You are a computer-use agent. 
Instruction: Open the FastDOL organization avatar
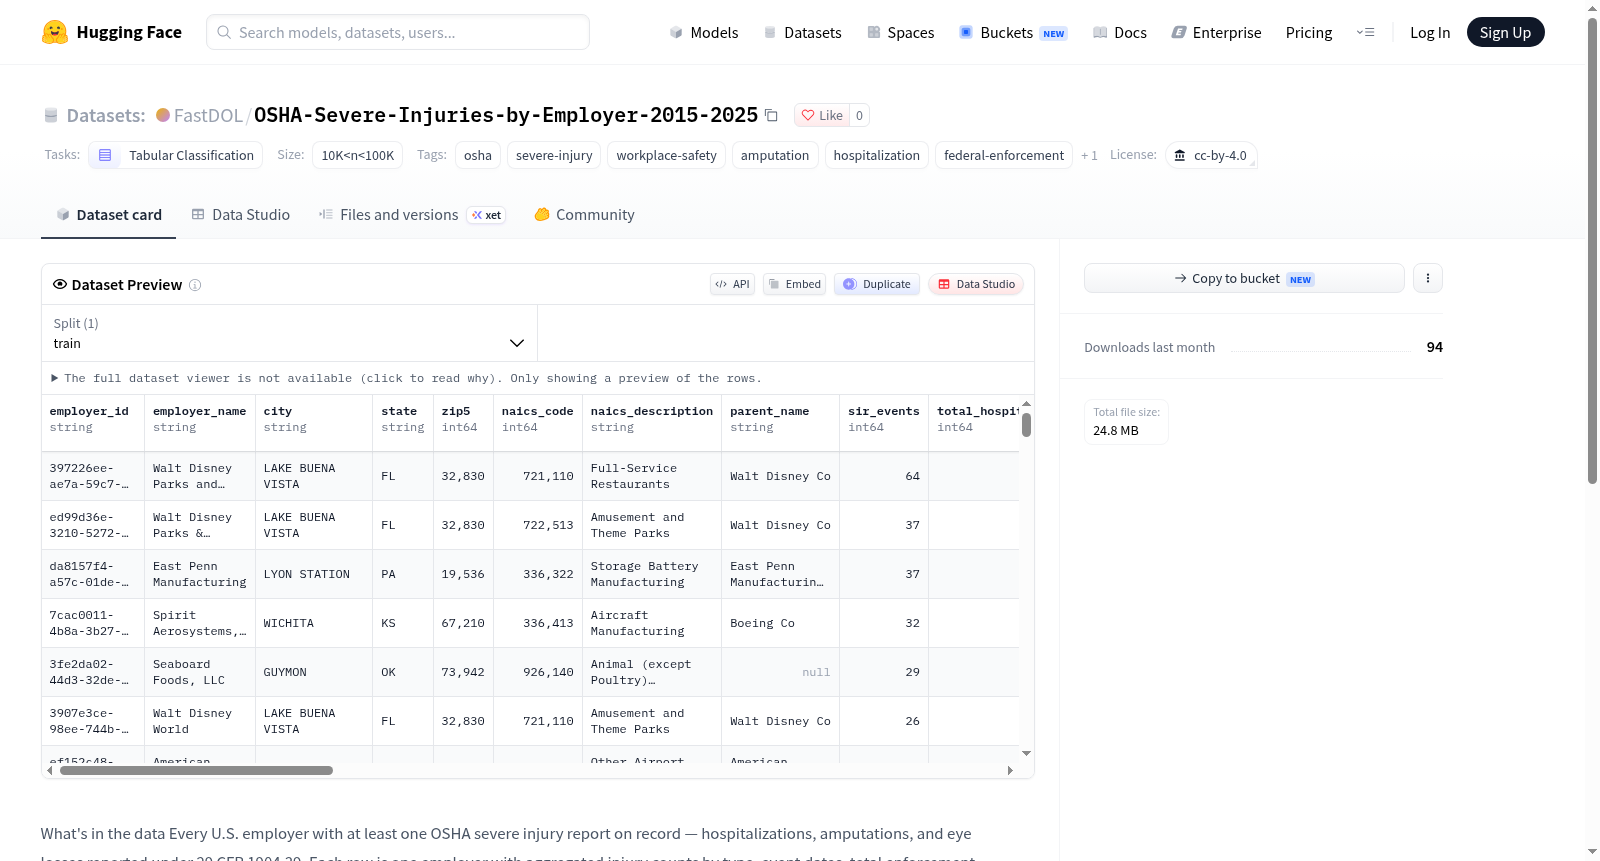coord(163,115)
